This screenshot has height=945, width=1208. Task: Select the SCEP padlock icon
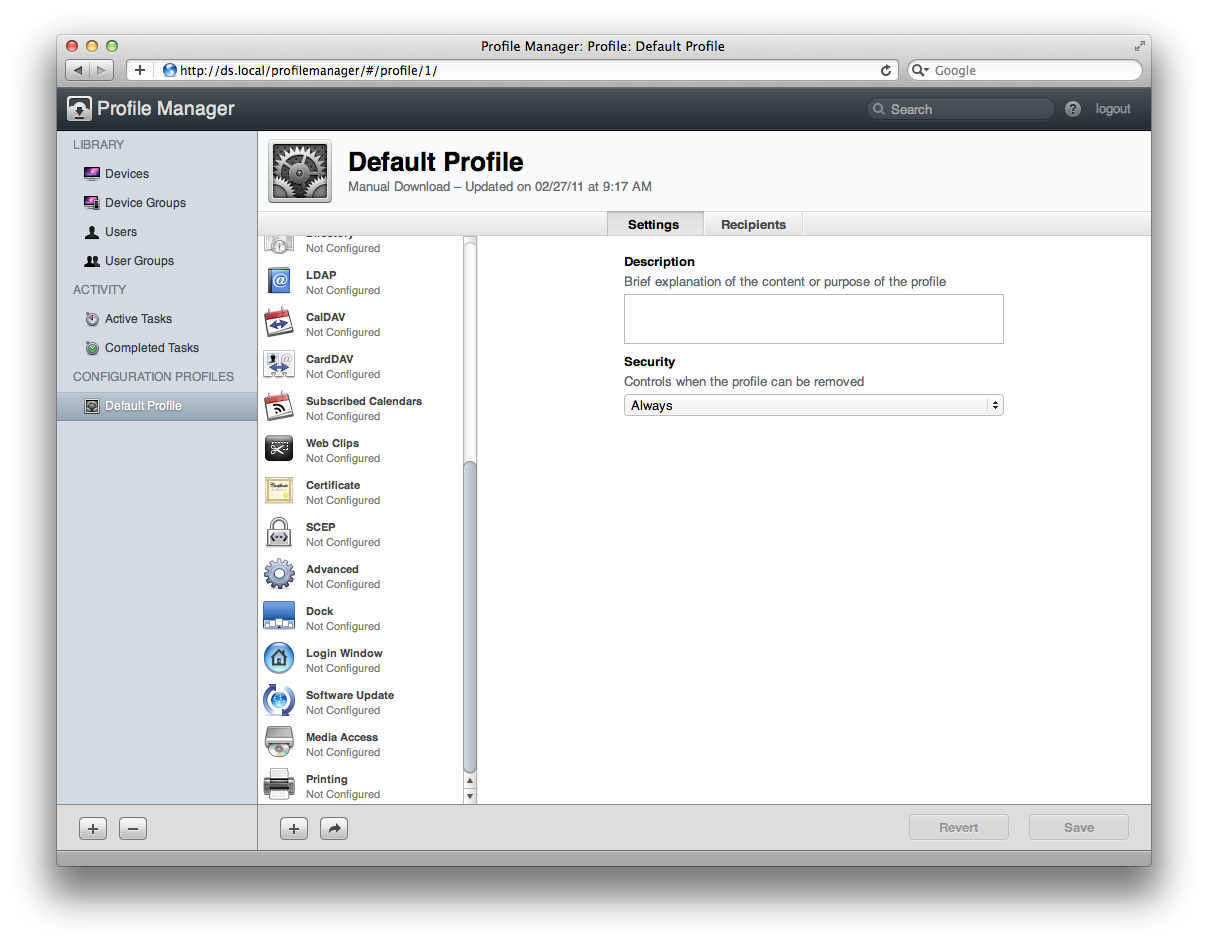click(x=279, y=533)
